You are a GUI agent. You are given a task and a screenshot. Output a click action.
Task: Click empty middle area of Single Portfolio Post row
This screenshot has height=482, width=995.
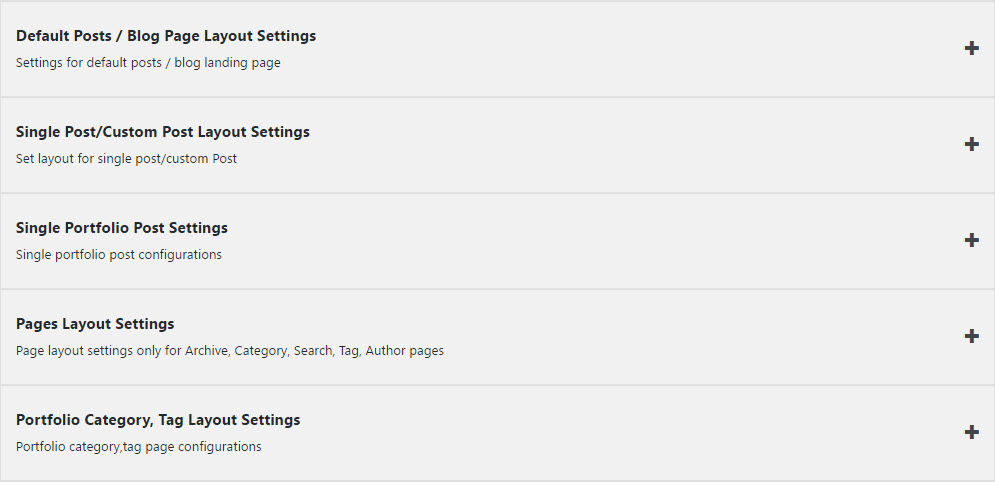(x=620, y=240)
